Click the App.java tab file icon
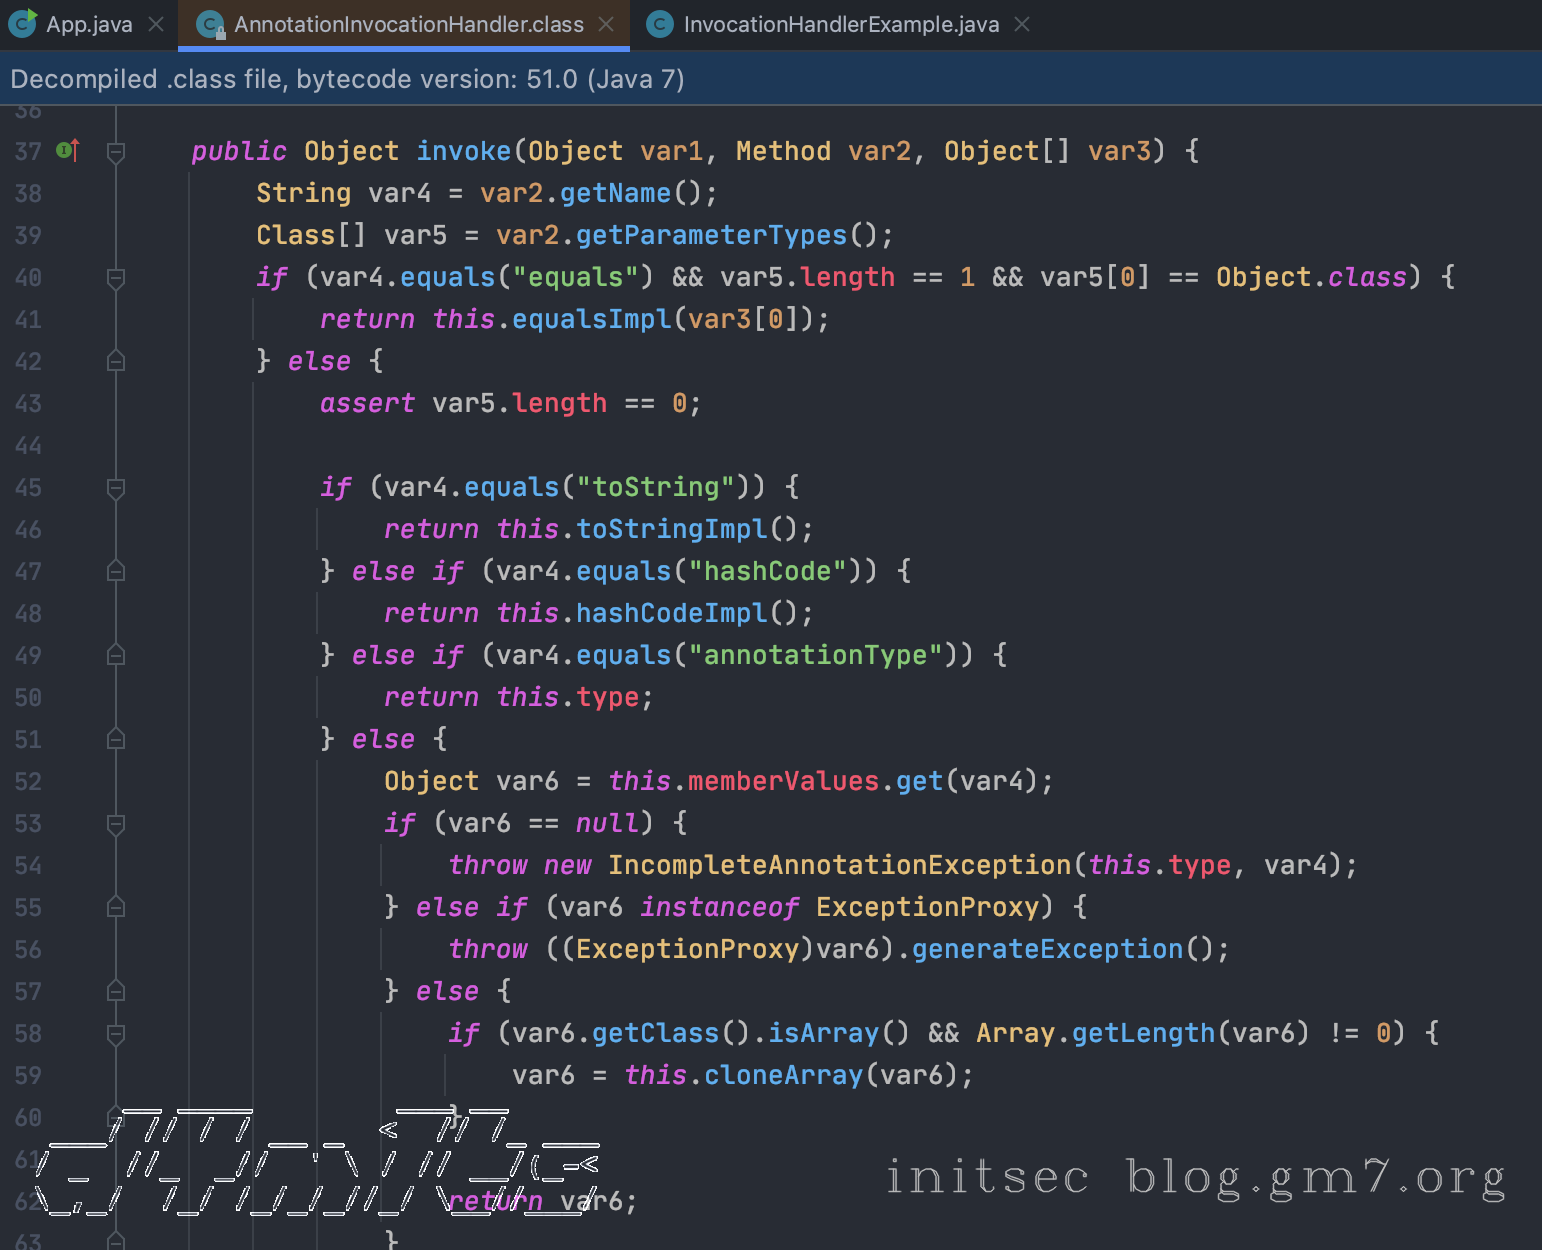 [22, 24]
